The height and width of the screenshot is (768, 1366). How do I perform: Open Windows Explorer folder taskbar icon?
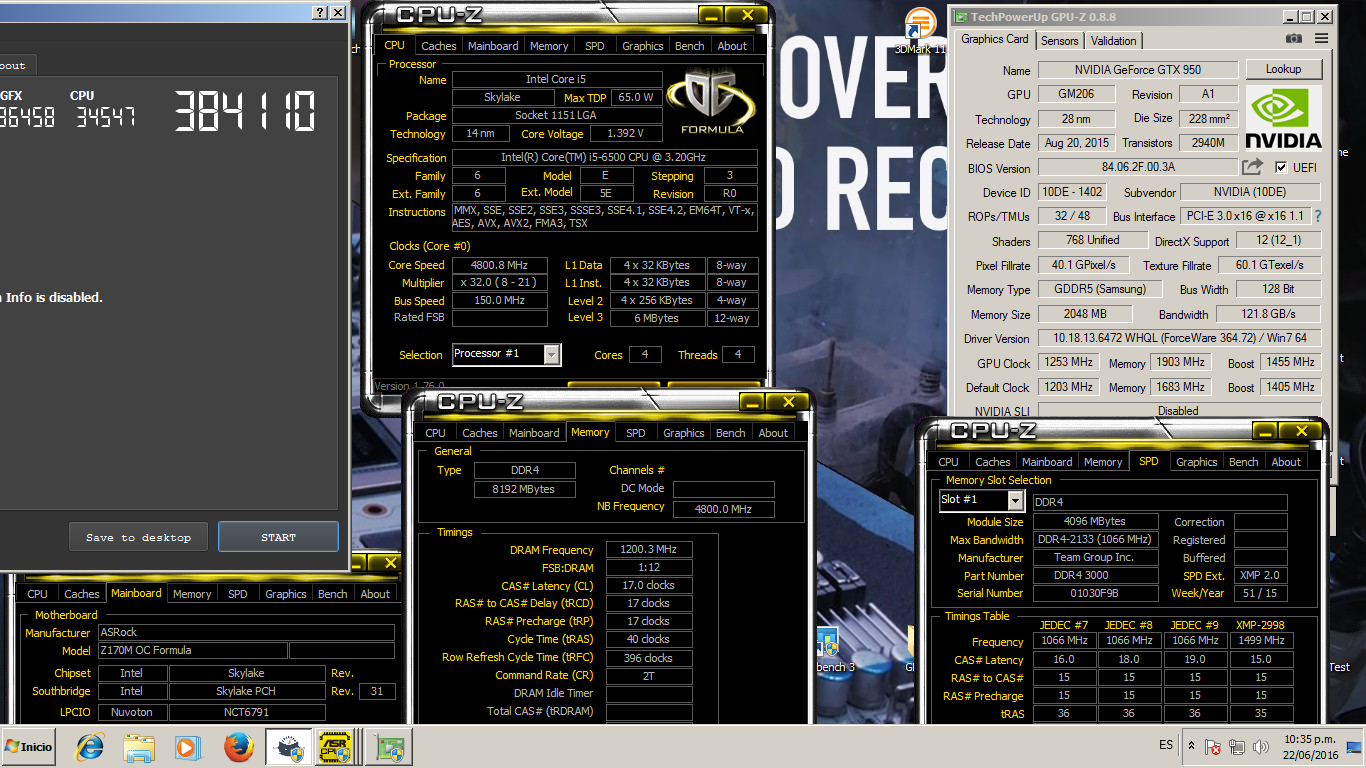139,747
